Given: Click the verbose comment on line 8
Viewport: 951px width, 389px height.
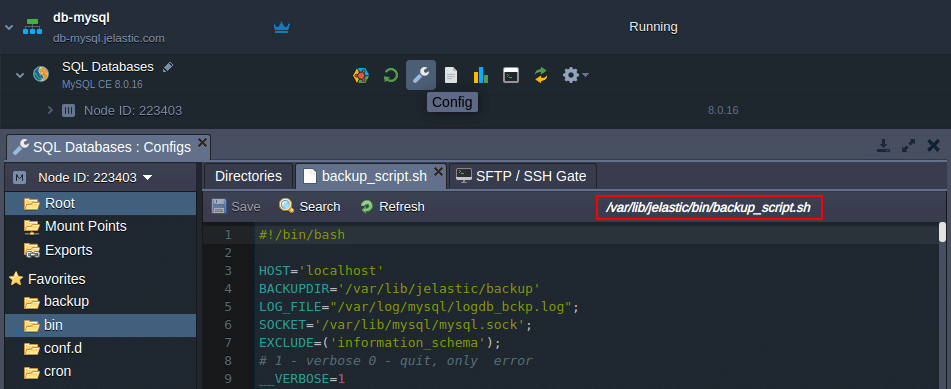Looking at the screenshot, I should [395, 361].
